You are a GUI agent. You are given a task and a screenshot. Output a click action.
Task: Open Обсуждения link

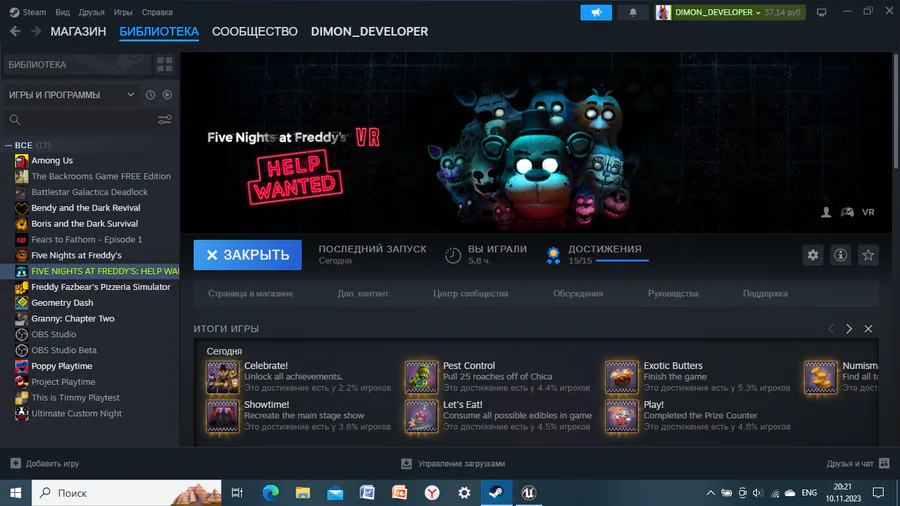[578, 294]
